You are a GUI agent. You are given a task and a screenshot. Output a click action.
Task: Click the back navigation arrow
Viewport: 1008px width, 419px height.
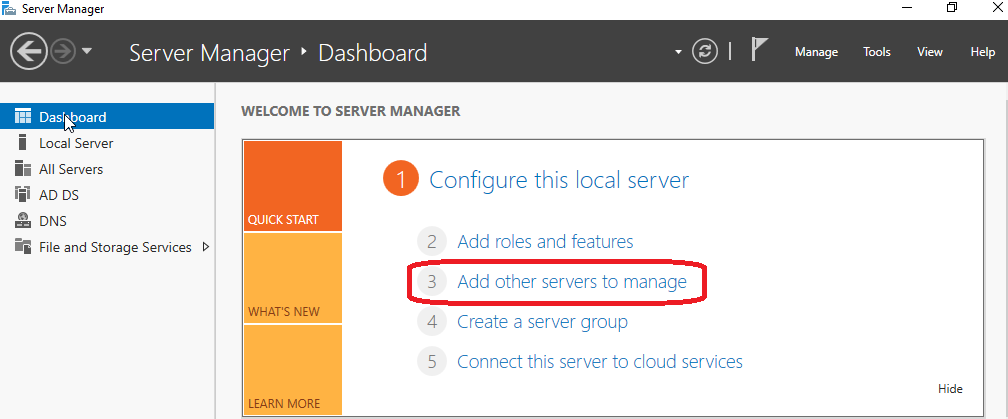click(x=28, y=52)
